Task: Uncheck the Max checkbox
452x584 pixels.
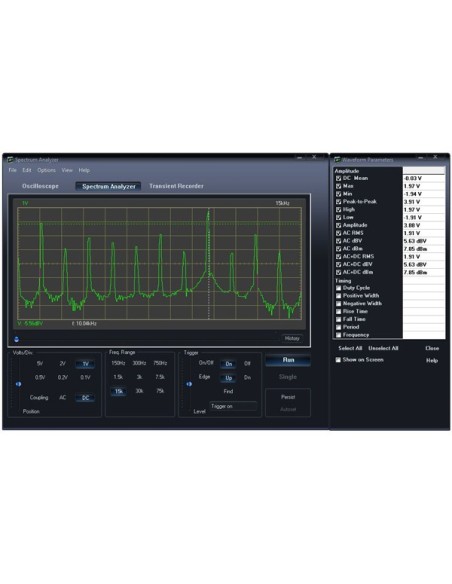Action: pyautogui.click(x=338, y=186)
